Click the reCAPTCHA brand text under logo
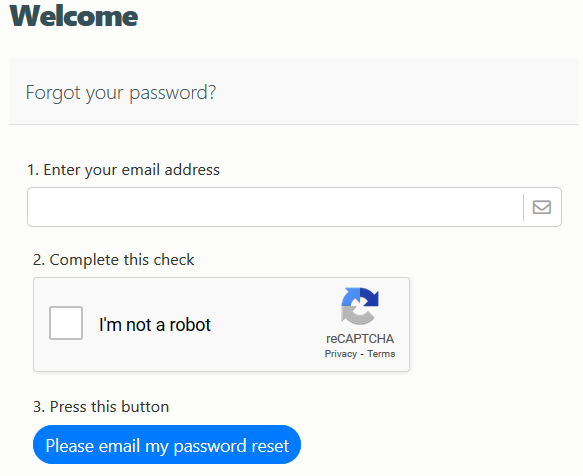 [360, 339]
